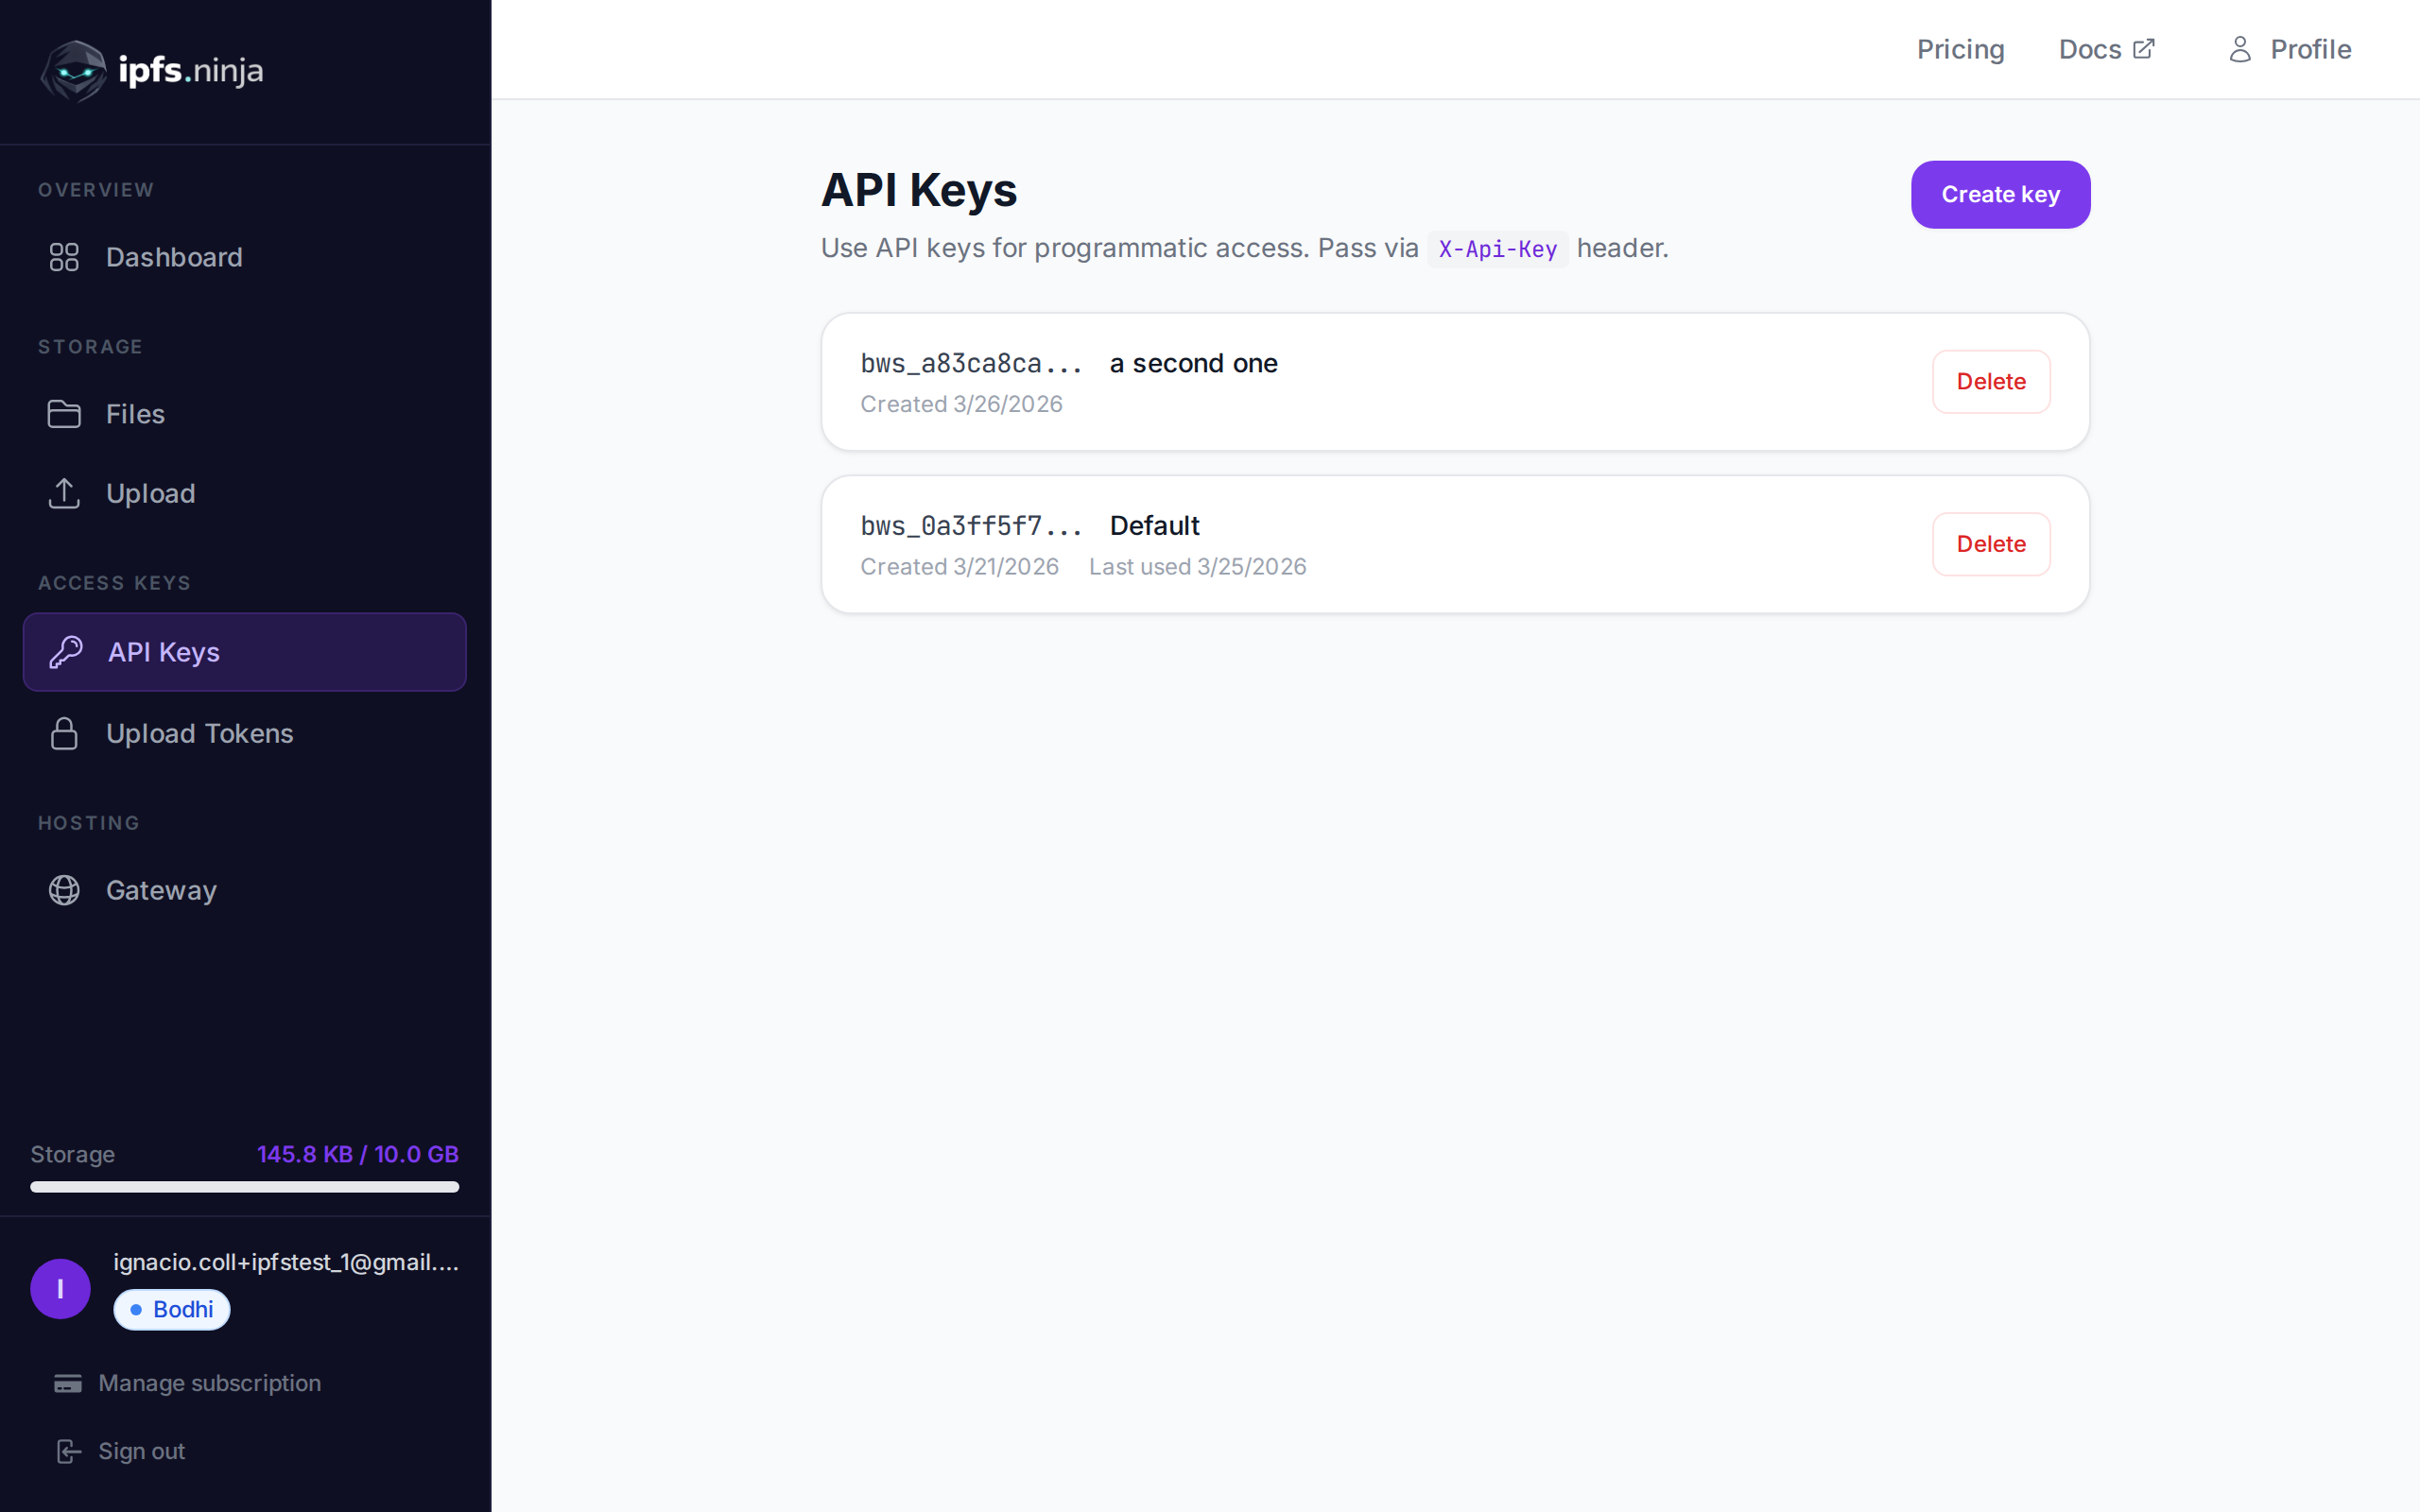Click the purple avatar circle with letter I

click(x=60, y=1288)
